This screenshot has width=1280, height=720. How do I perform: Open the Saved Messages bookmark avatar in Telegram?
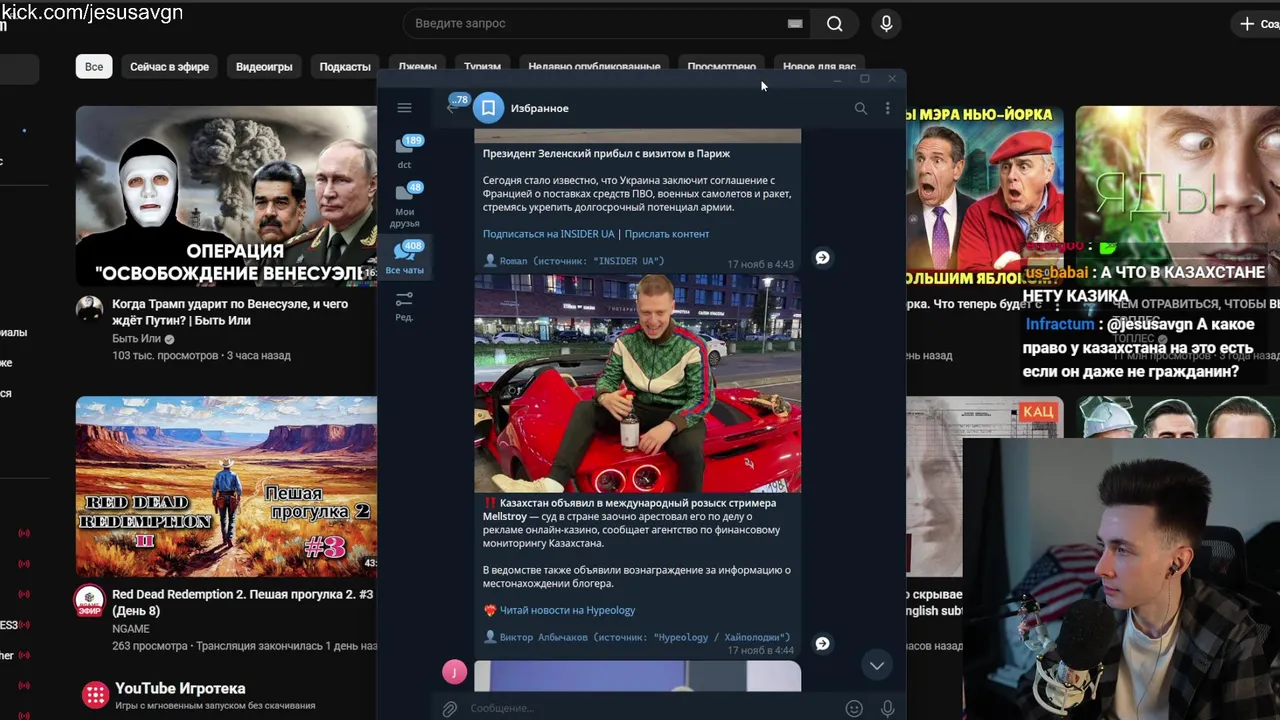coord(488,107)
